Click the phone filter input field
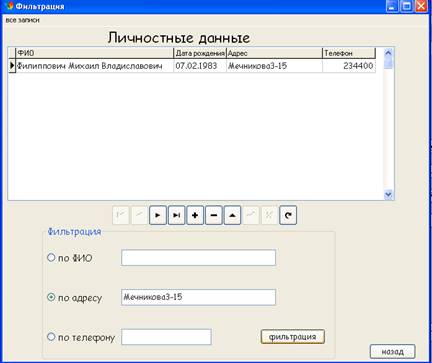This screenshot has width=432, height=363. 166,337
